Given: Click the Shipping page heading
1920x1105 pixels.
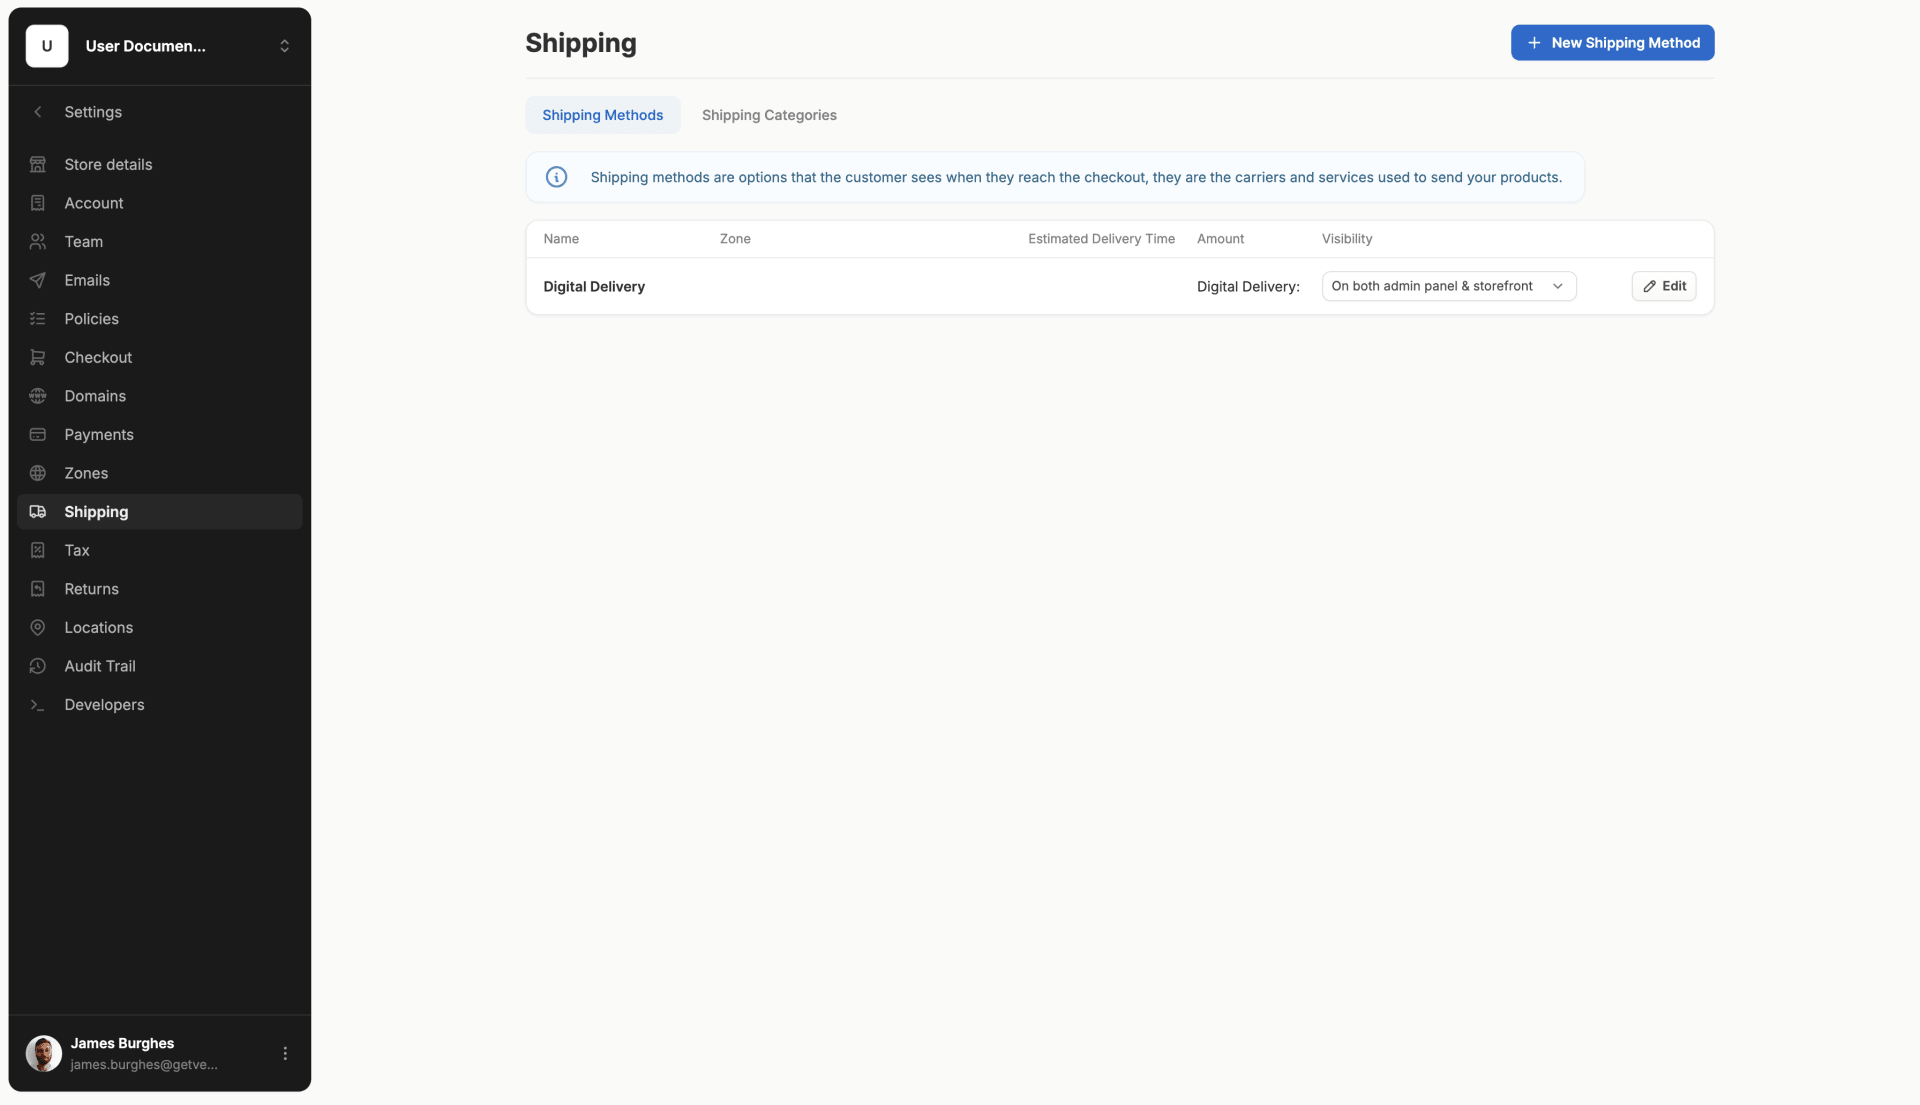Looking at the screenshot, I should (x=581, y=43).
